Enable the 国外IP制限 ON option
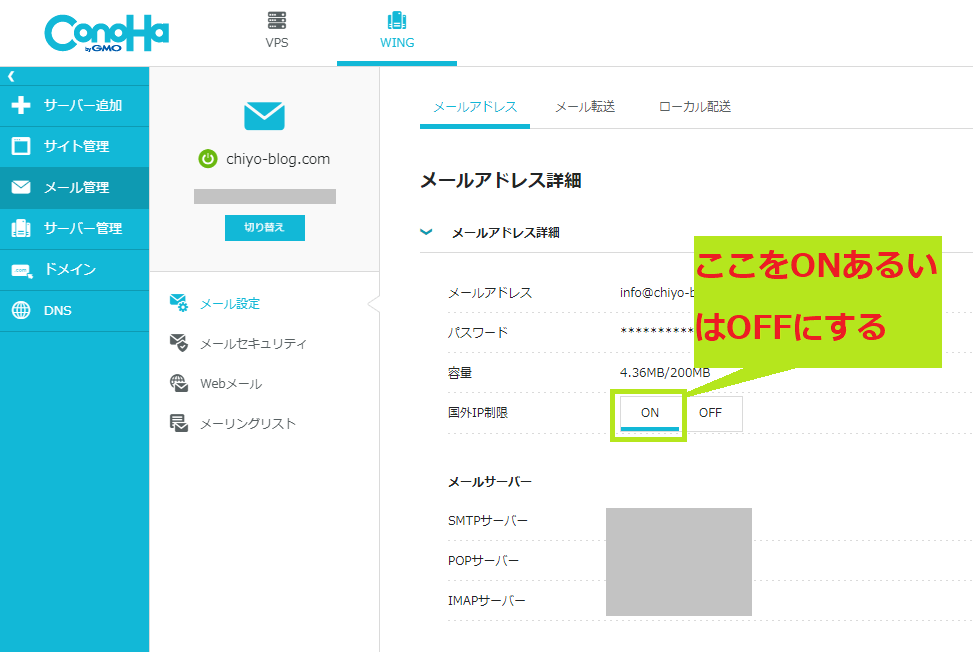The width and height of the screenshot is (973, 652). click(x=648, y=413)
